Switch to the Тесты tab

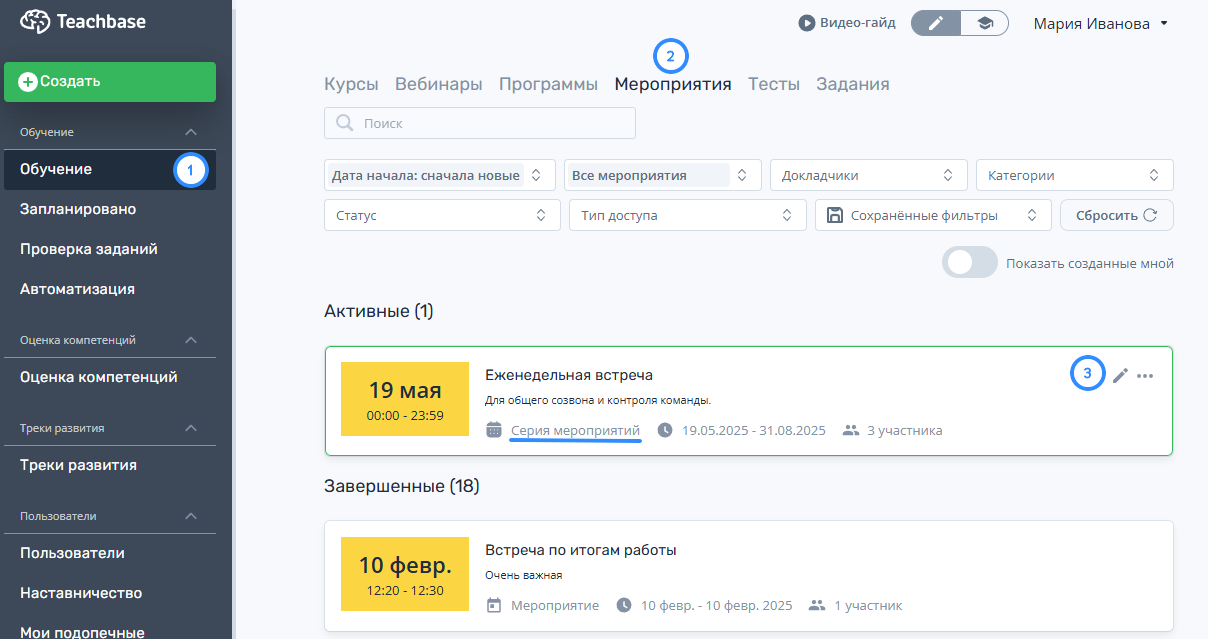click(x=774, y=84)
